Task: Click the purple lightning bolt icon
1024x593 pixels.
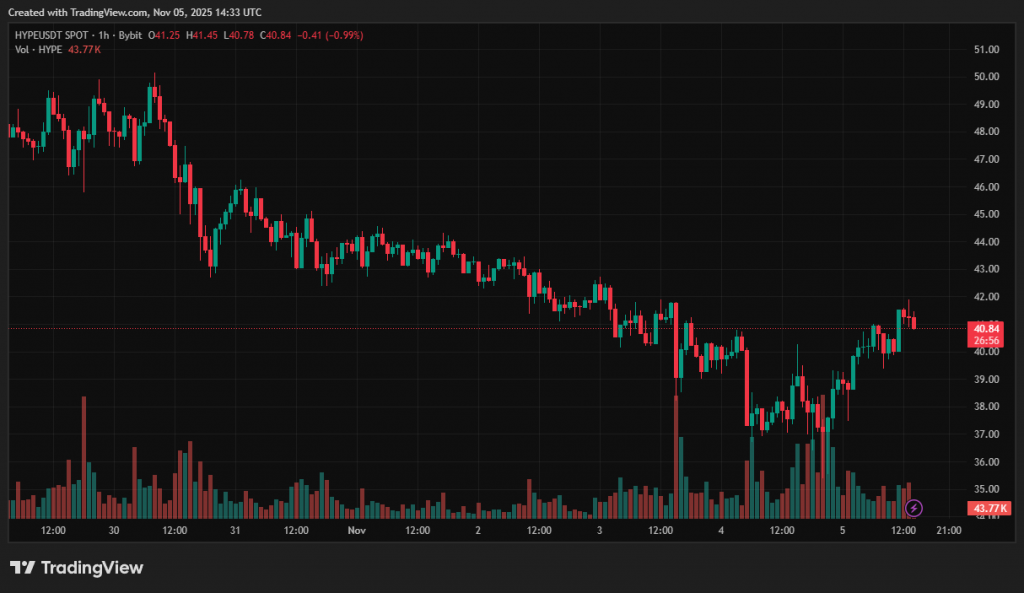Action: click(x=912, y=508)
